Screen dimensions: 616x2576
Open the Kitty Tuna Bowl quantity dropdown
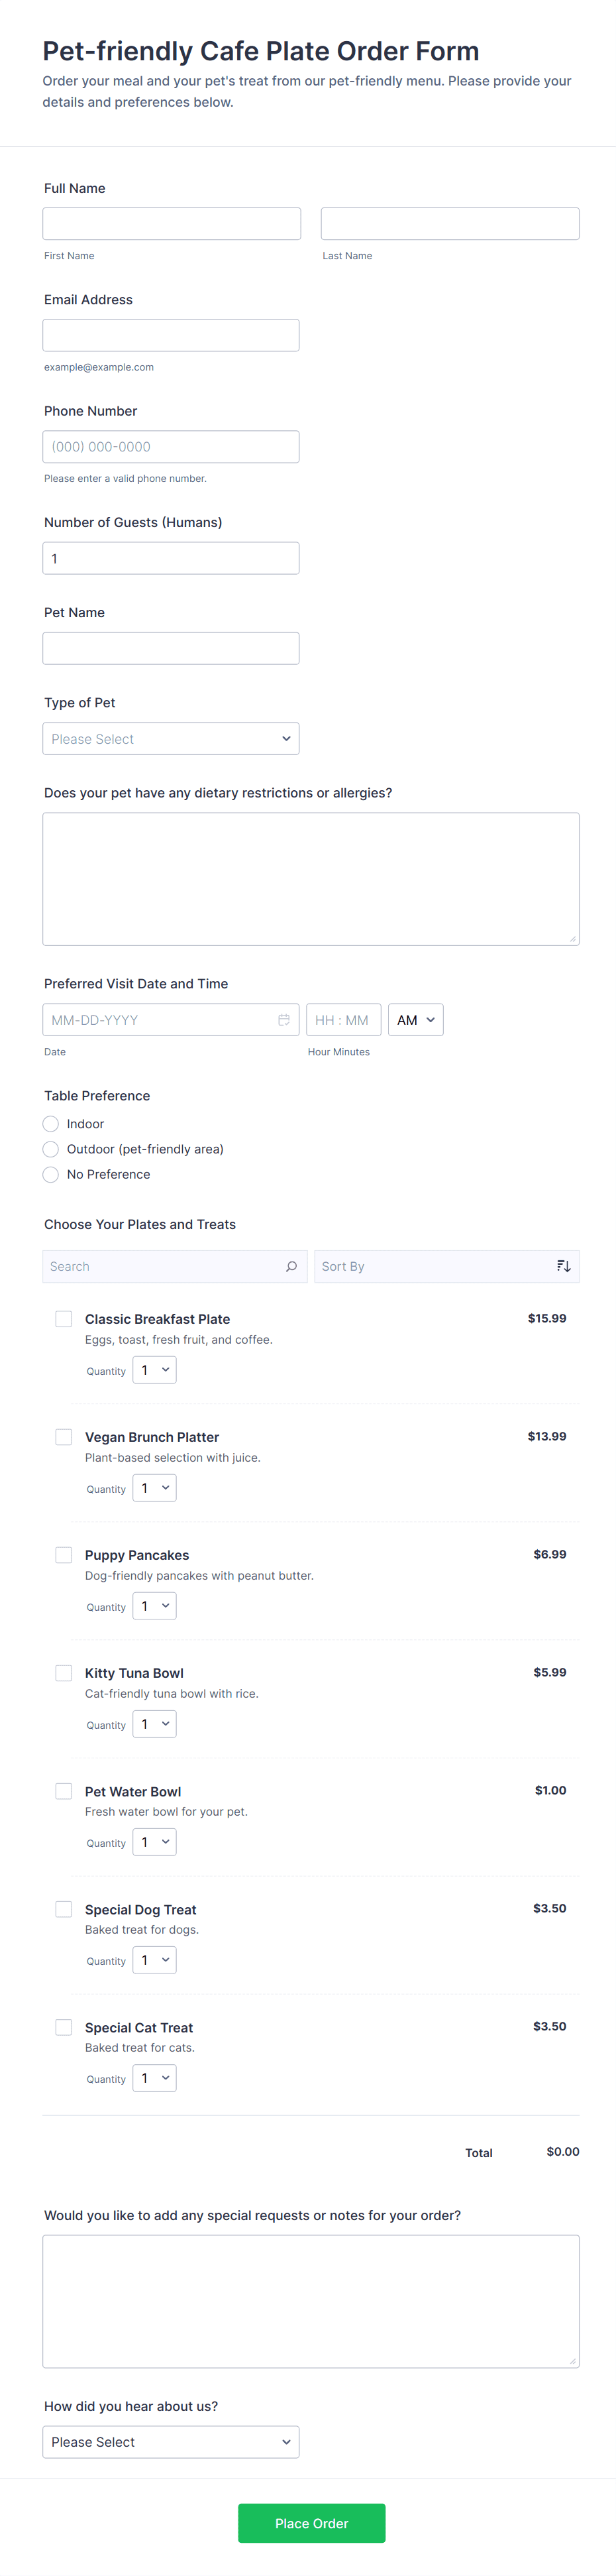click(x=154, y=1724)
